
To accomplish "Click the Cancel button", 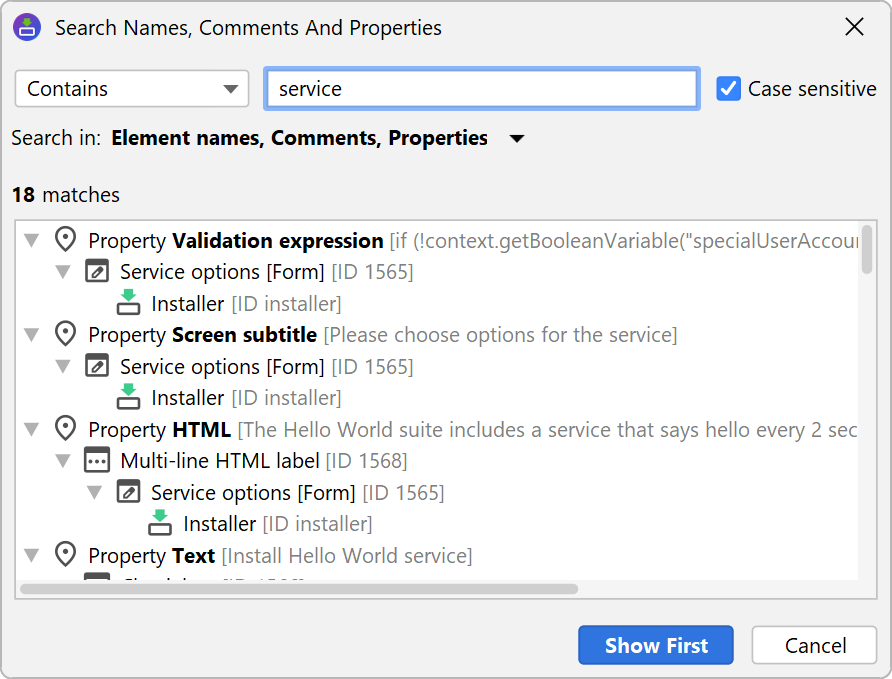I will point(815,645).
